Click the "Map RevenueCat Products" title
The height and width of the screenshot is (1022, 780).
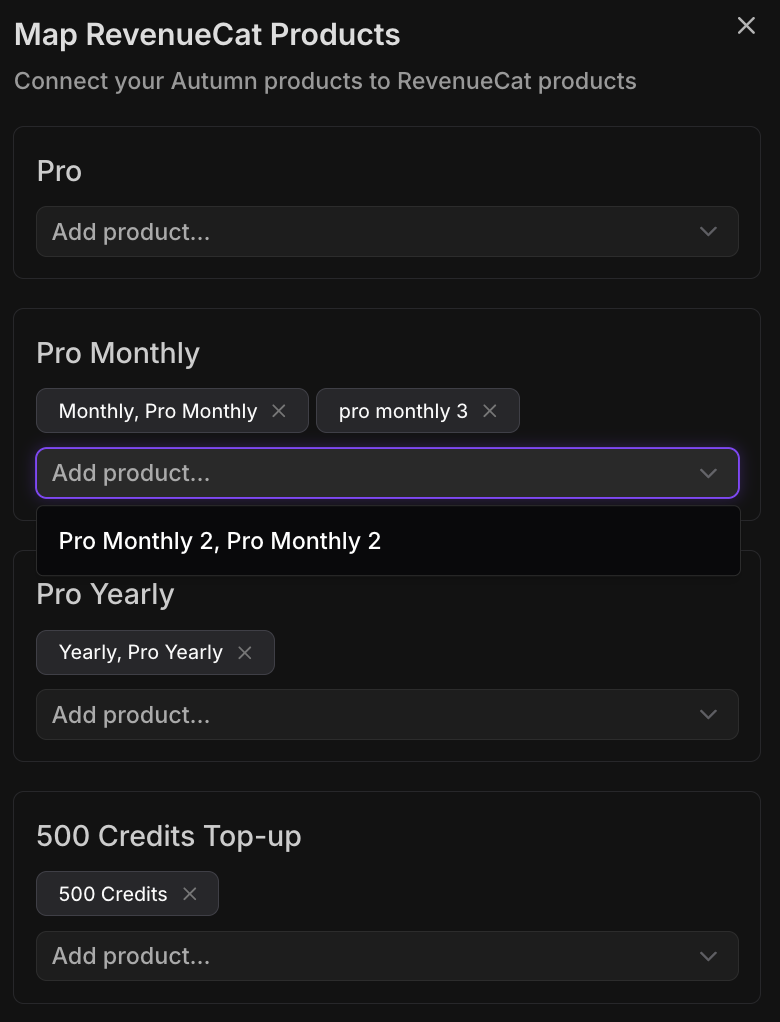pyautogui.click(x=206, y=34)
